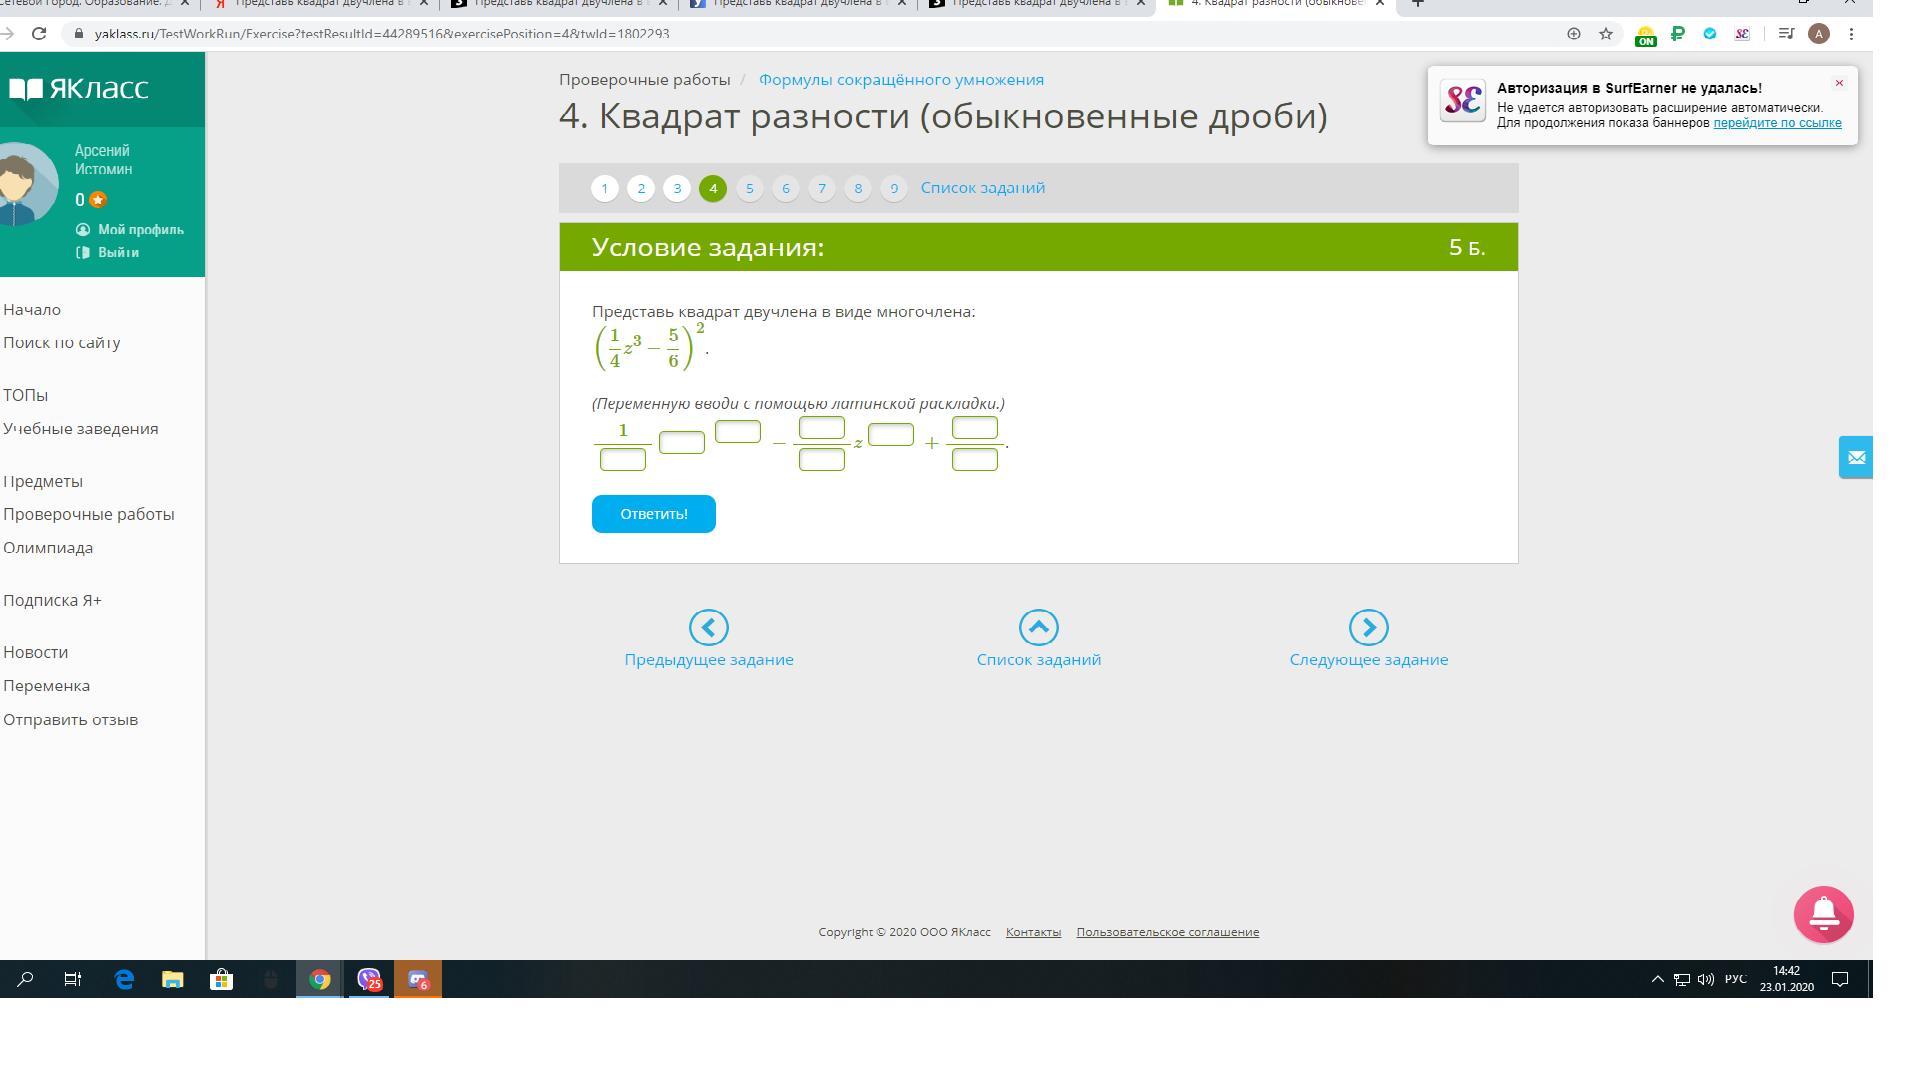1920x1080 pixels.
Task: Go to exercise number 2
Action: (x=641, y=188)
